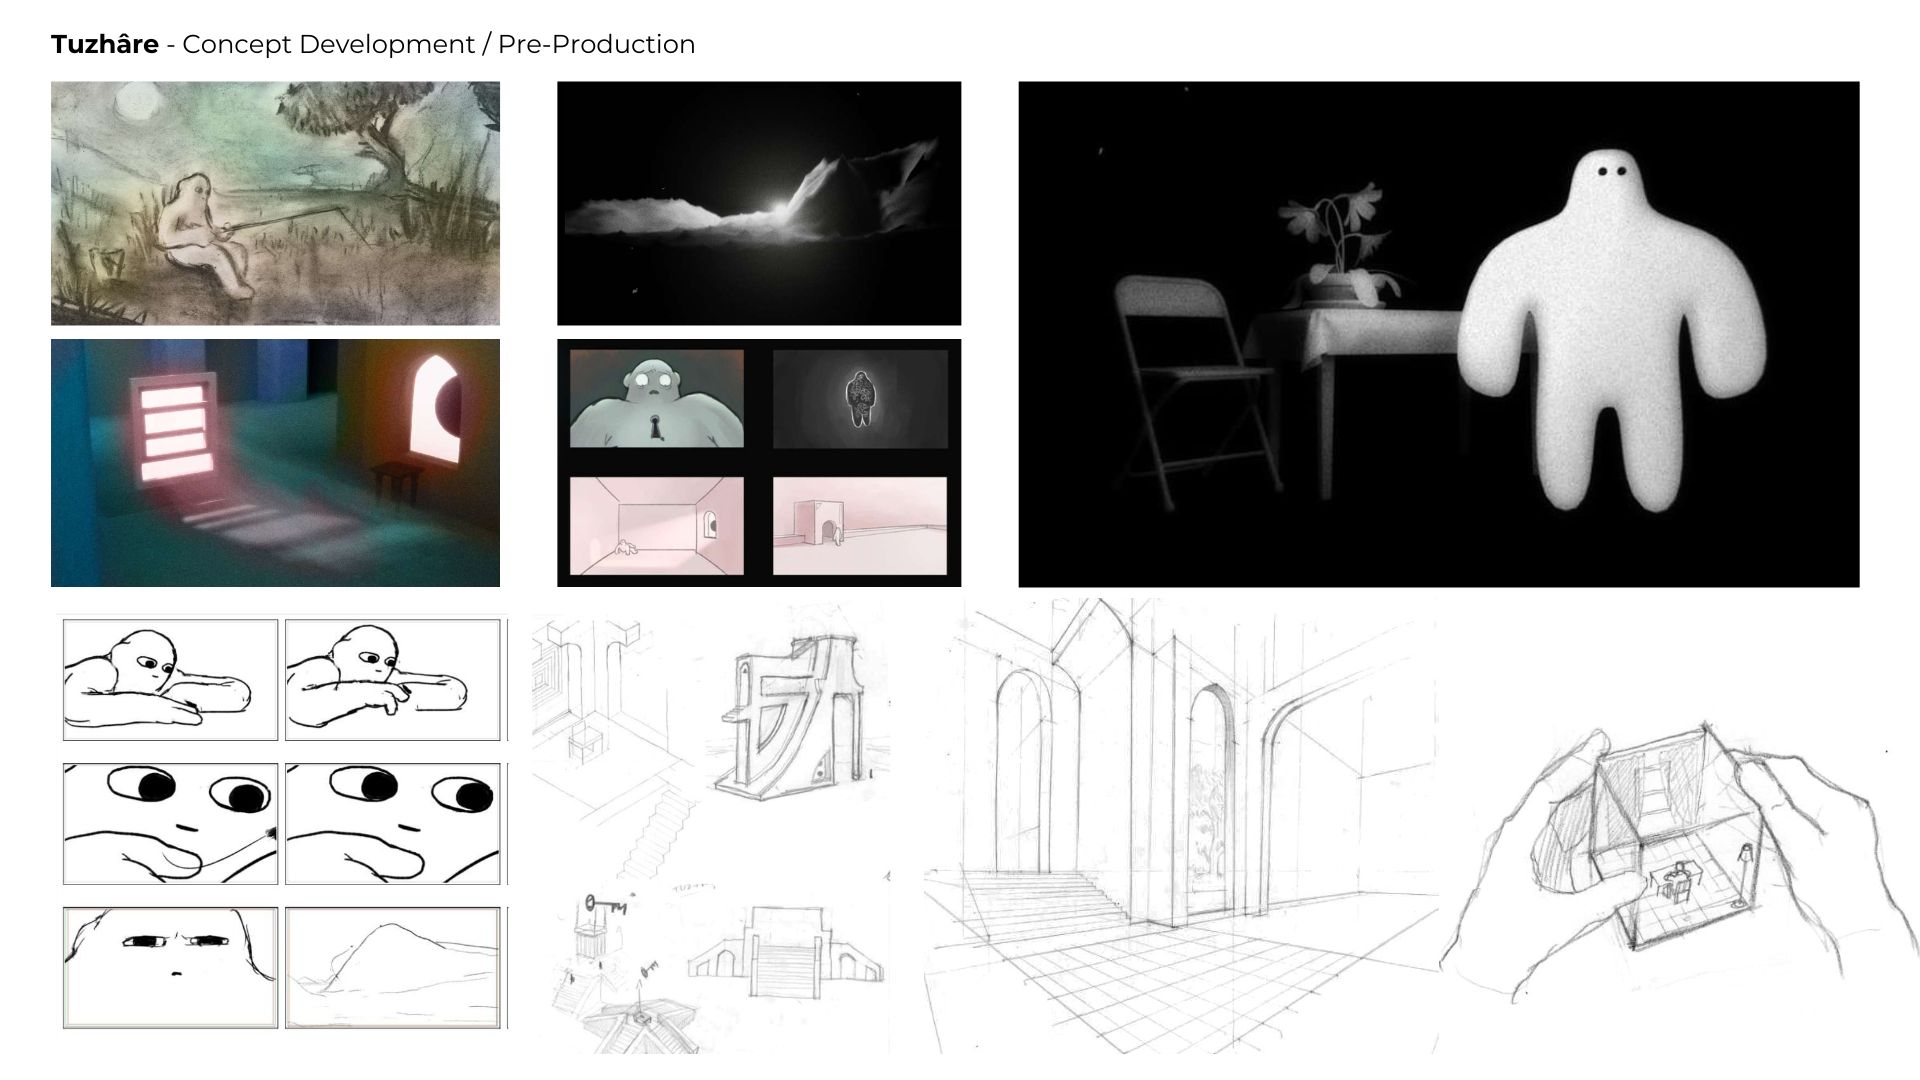Select the keyhole creature storyboard frame
The height and width of the screenshot is (1080, 1920).
coord(656,398)
